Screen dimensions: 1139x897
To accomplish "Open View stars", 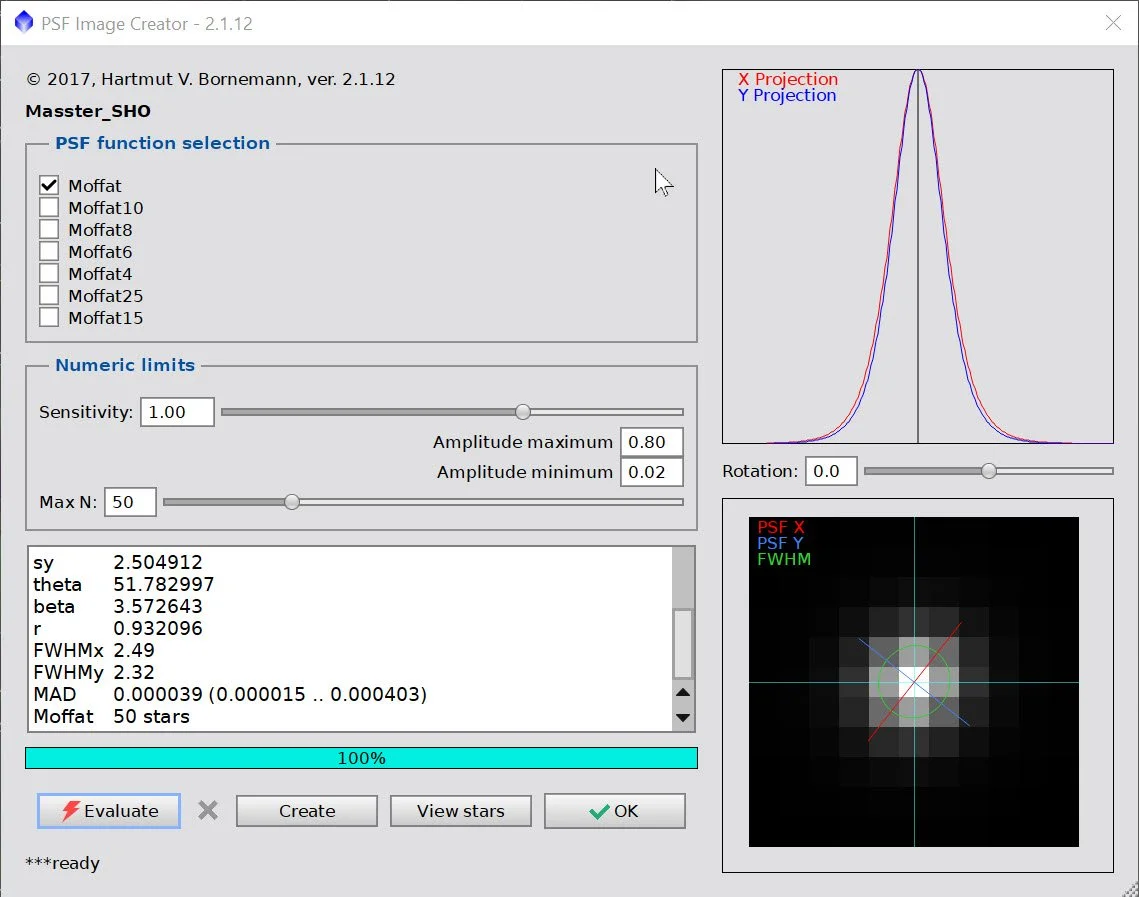I will pos(461,811).
